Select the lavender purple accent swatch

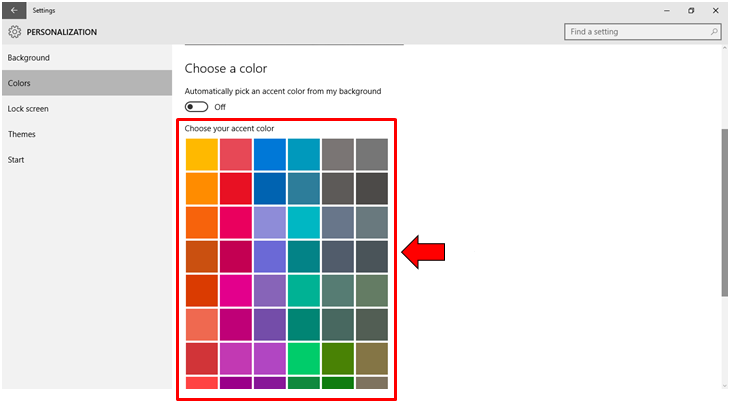pos(269,223)
